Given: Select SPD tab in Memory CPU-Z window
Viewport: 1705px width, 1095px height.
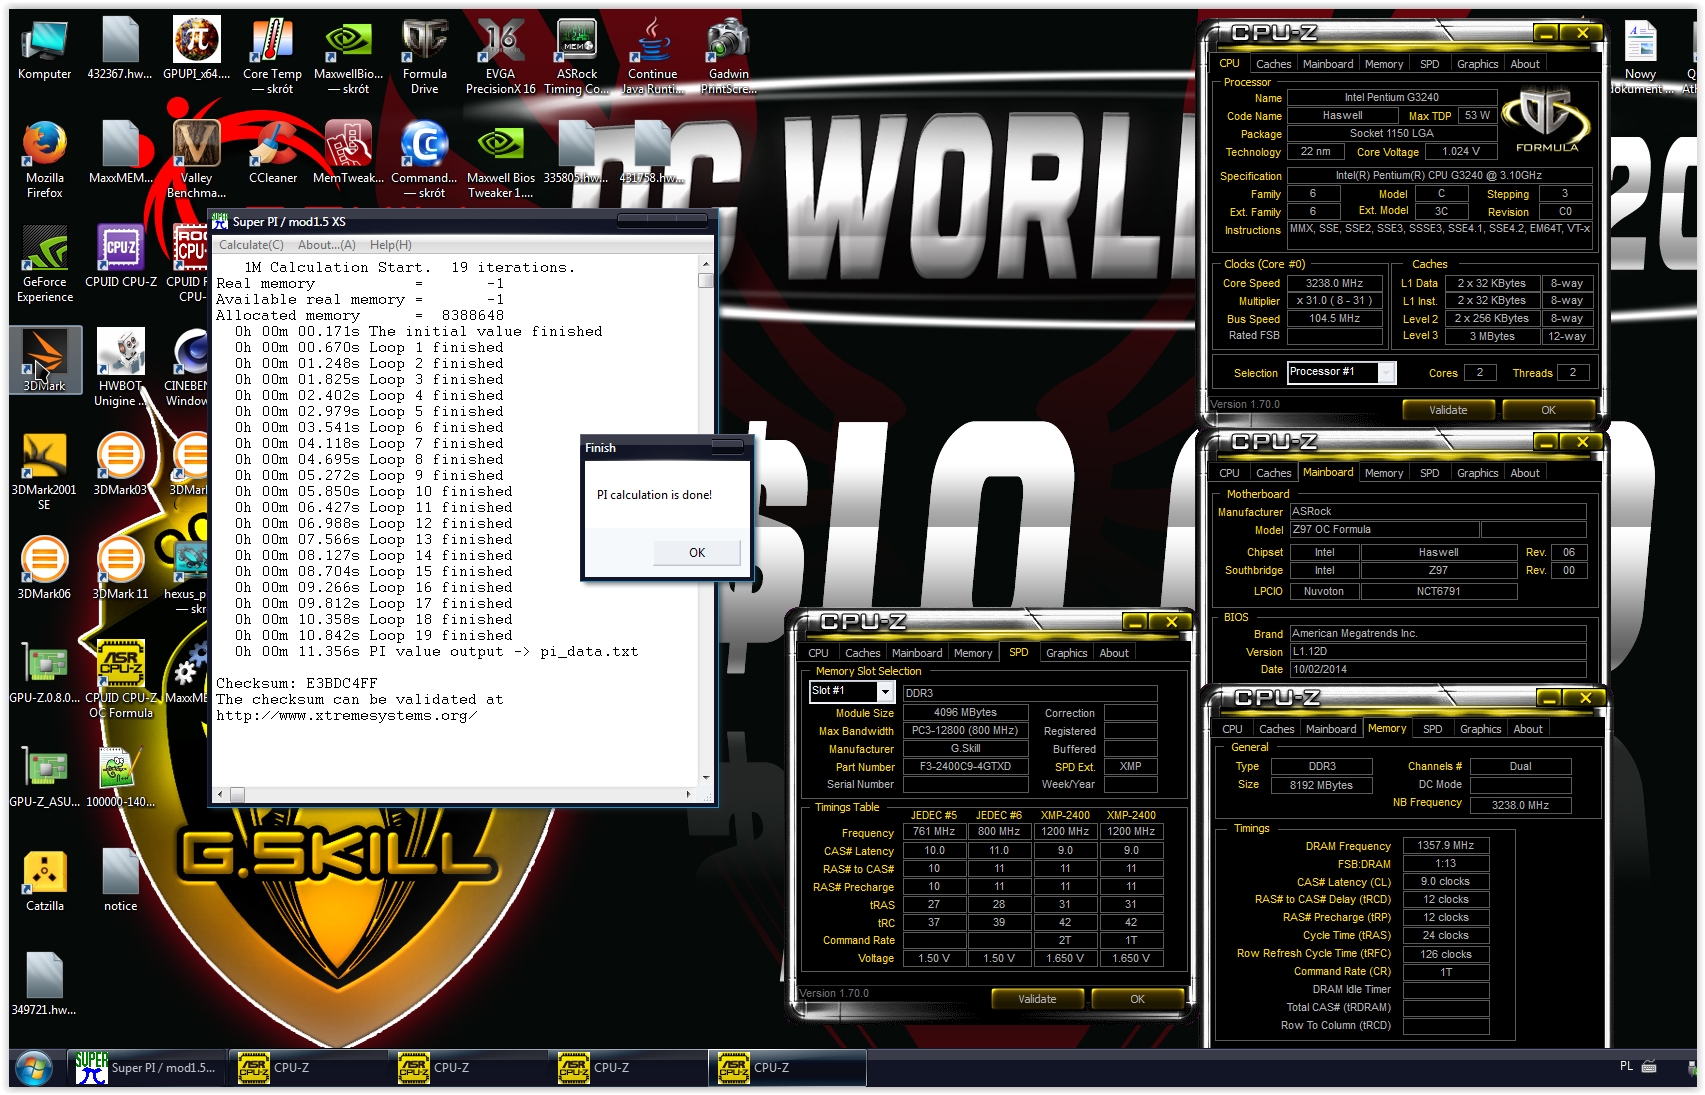Looking at the screenshot, I should tap(1432, 729).
